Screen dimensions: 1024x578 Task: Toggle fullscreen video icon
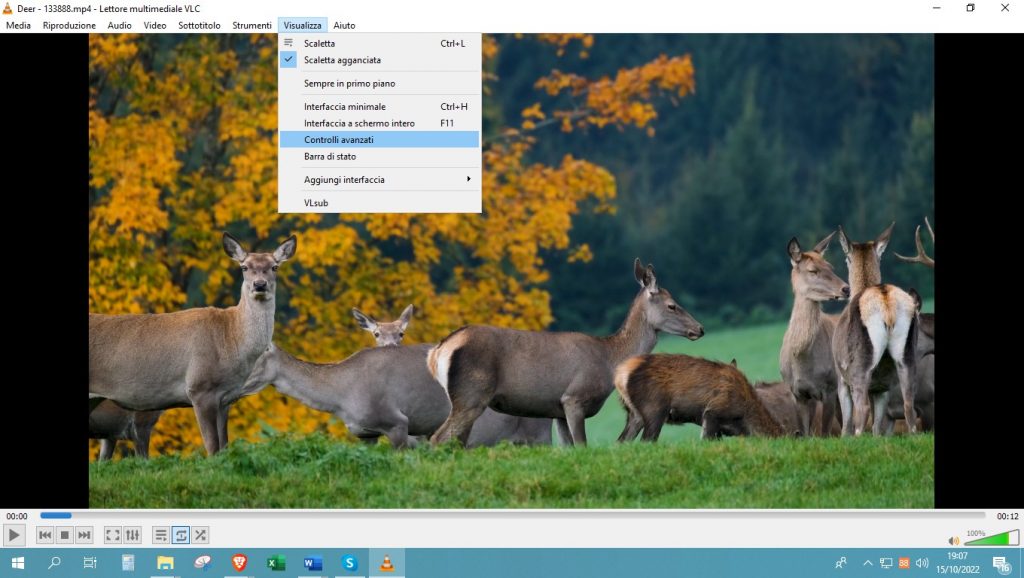click(113, 535)
